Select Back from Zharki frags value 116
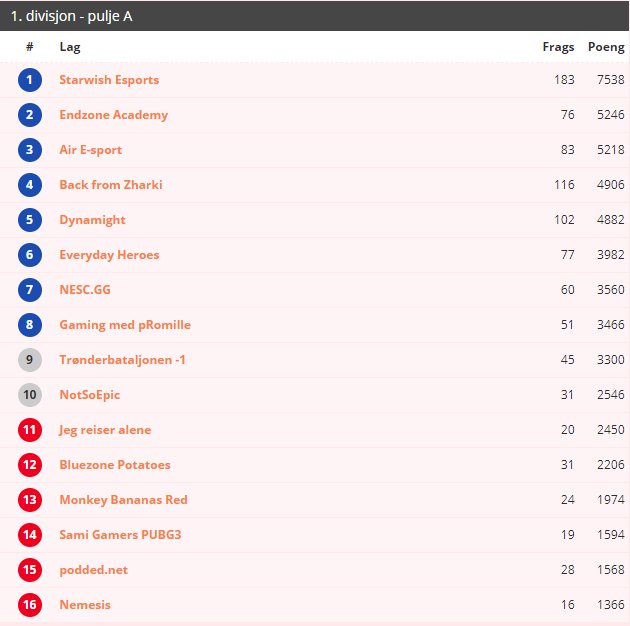The width and height of the screenshot is (630, 626). point(564,185)
